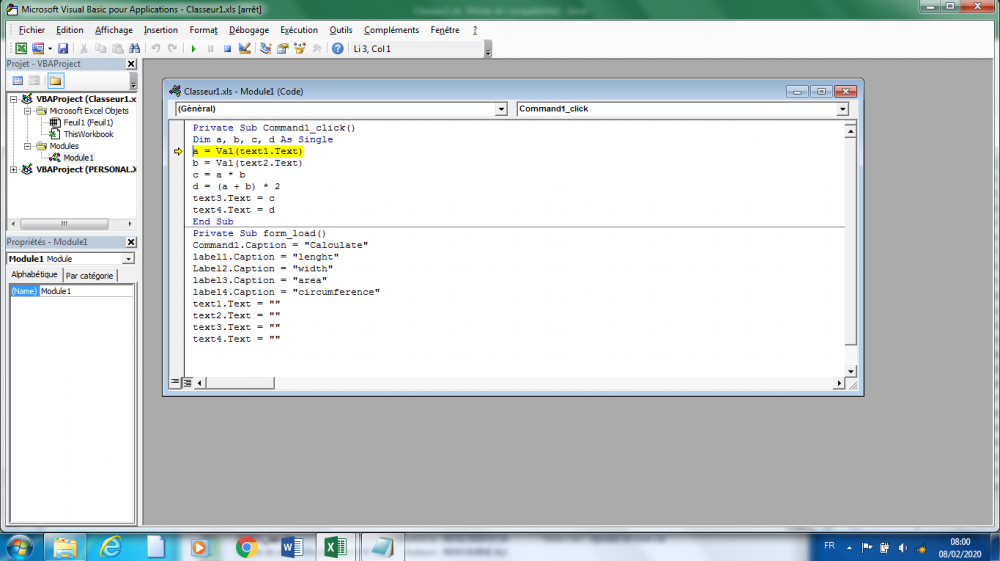
Task: Open the Command1_click procedure dropdown
Action: point(842,109)
